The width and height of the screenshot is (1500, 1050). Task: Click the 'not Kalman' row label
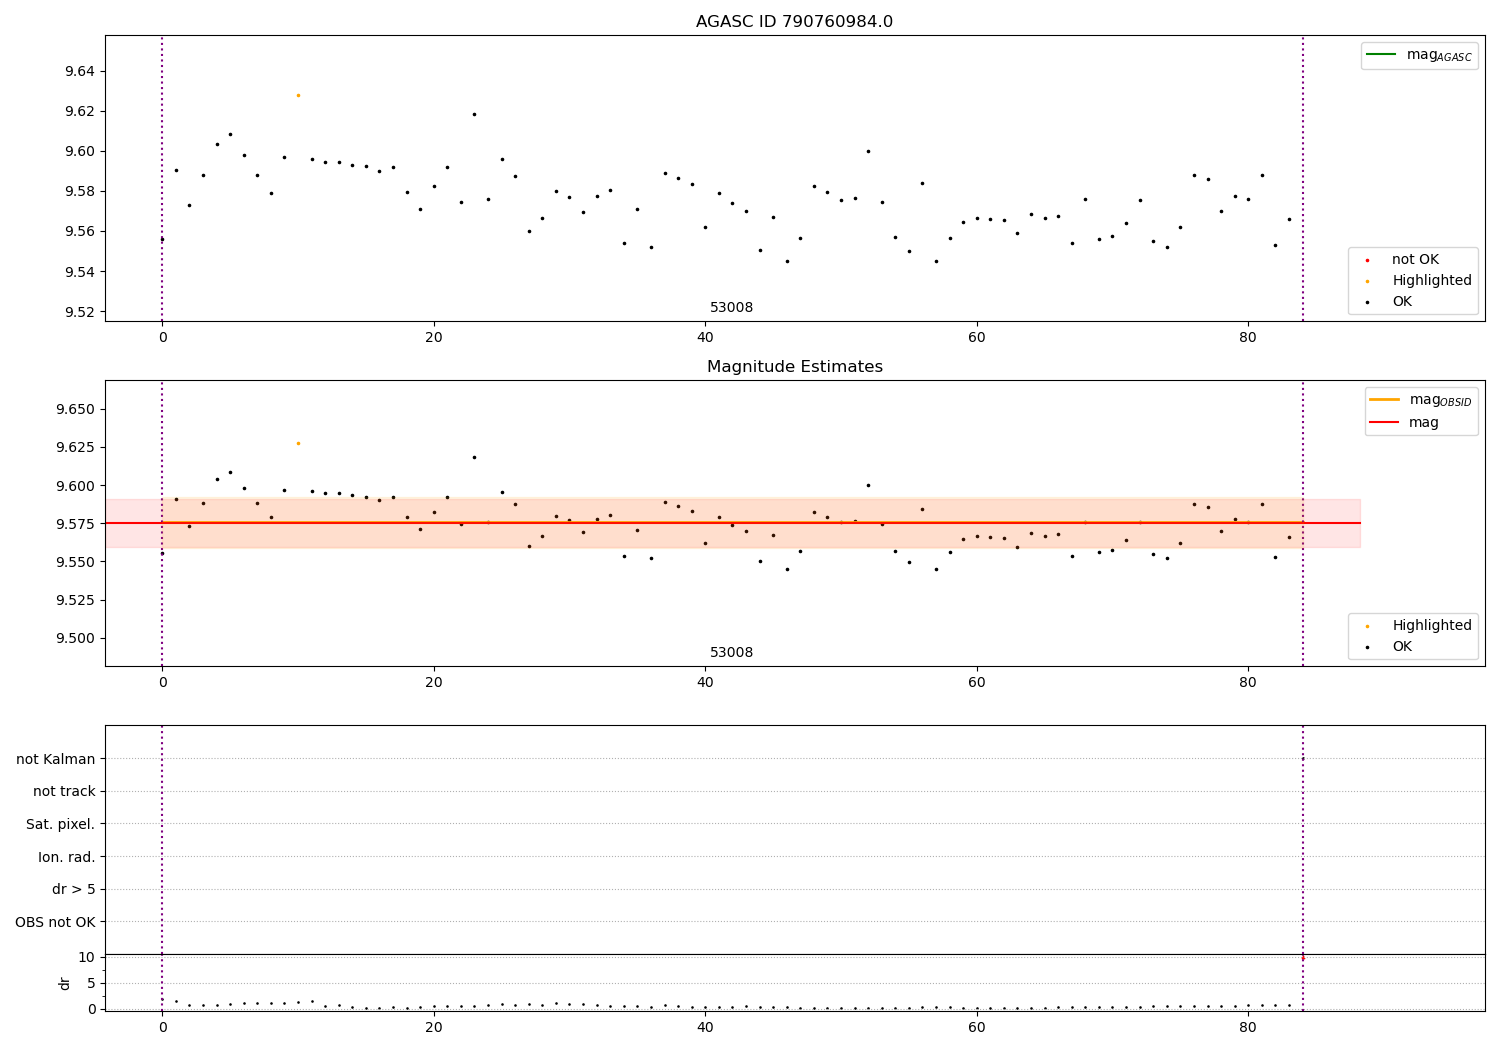pyautogui.click(x=56, y=759)
